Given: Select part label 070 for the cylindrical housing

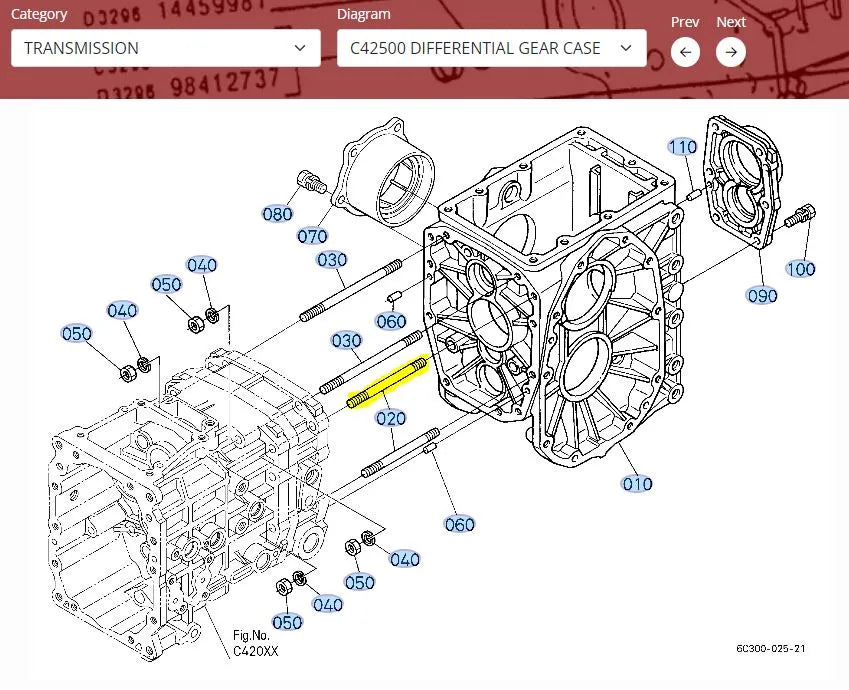Looking at the screenshot, I should point(312,236).
